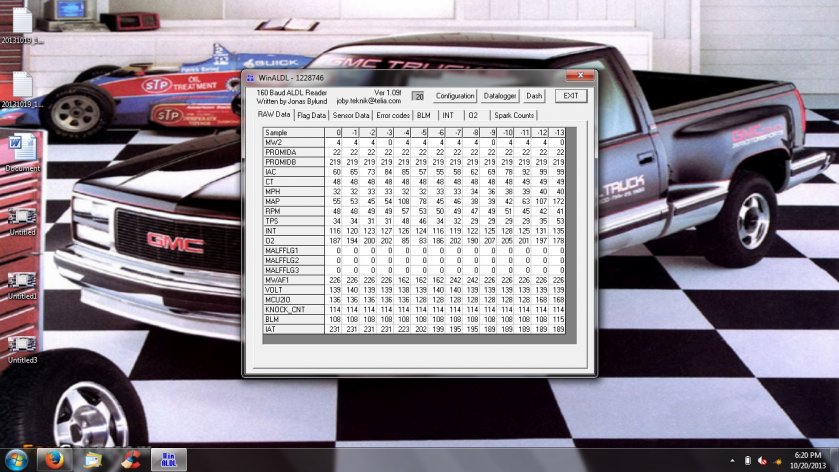
Task: Select the PROMIDB row label
Action: pyautogui.click(x=293, y=162)
